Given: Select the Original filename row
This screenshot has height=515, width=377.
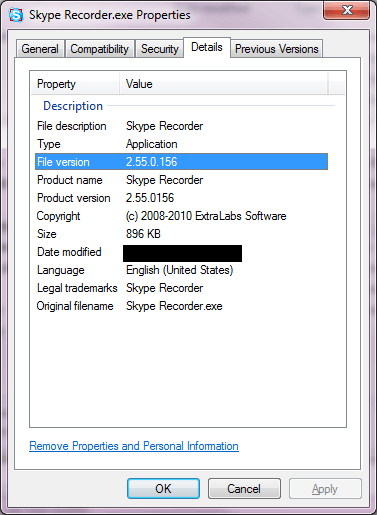Looking at the screenshot, I should click(x=181, y=306).
